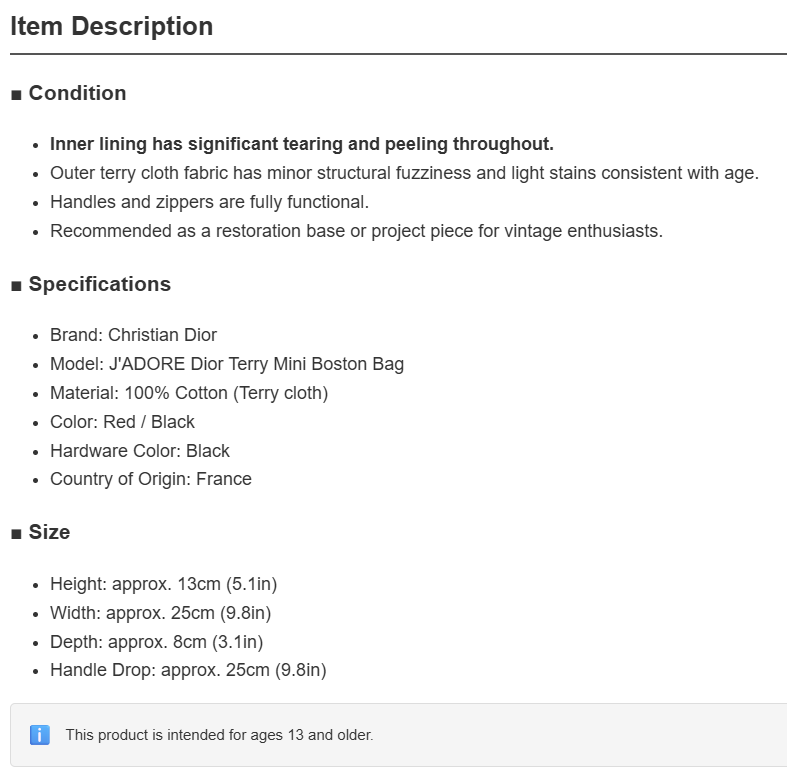Click the Height approx. 13cm measurement
Viewport: 787px width, 781px height.
coord(164,584)
